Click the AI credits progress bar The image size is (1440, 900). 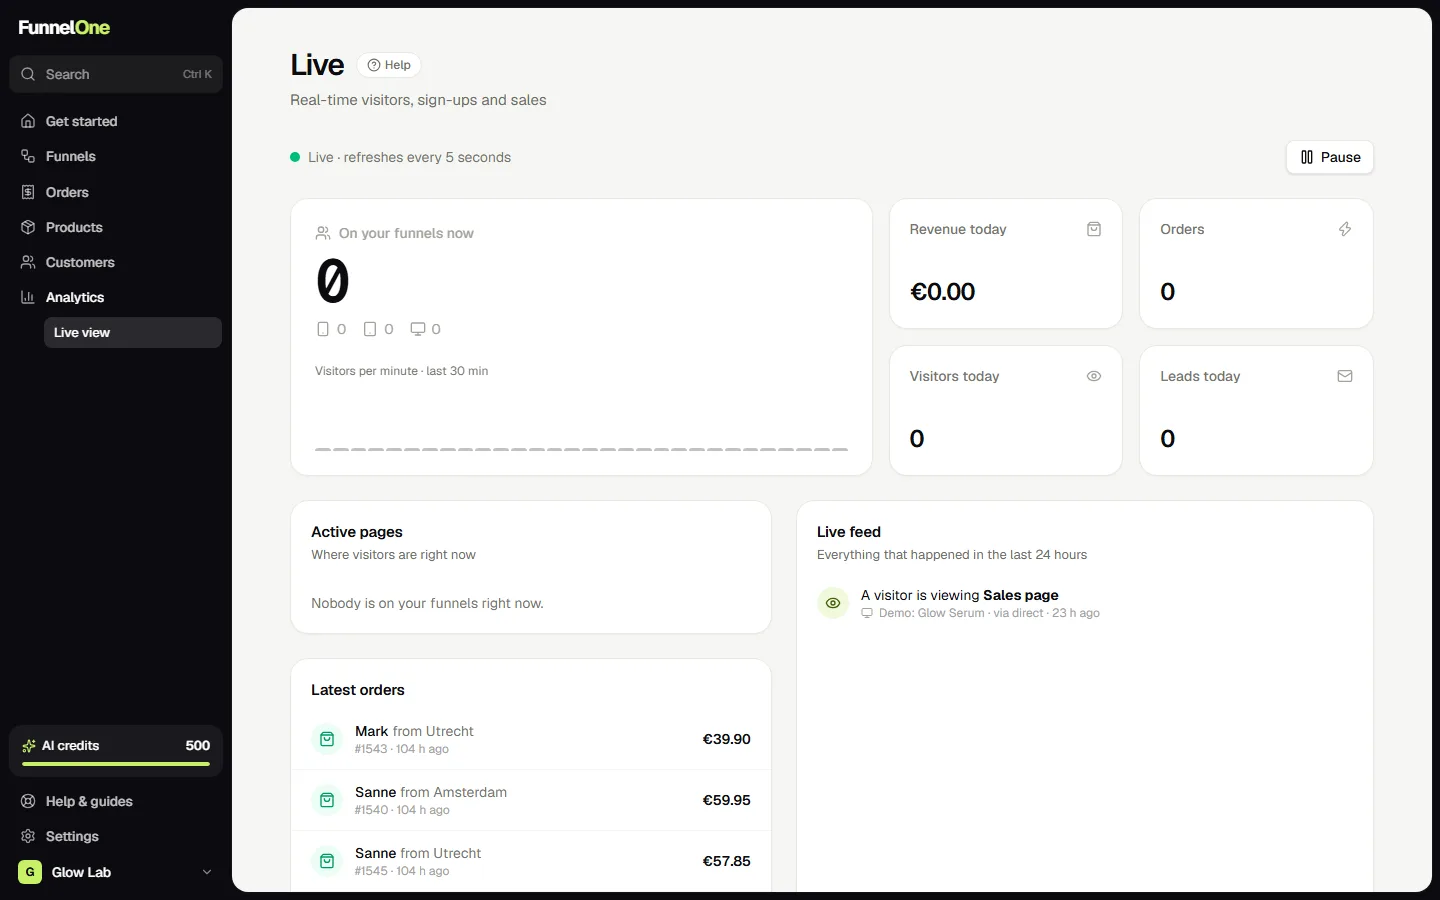click(x=116, y=764)
